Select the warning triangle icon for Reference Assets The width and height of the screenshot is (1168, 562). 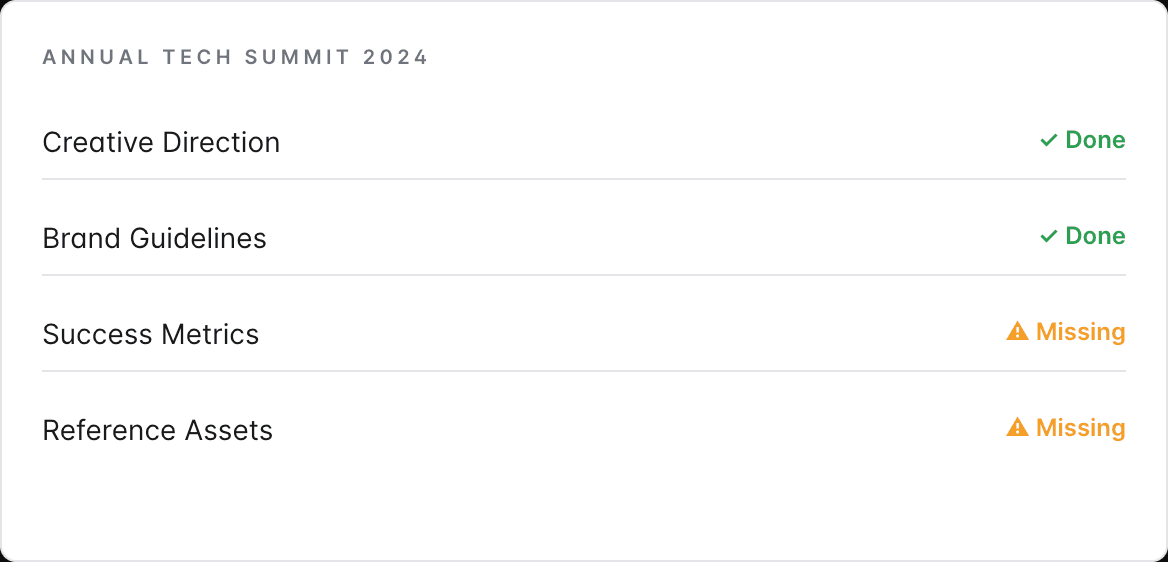[x=1018, y=427]
